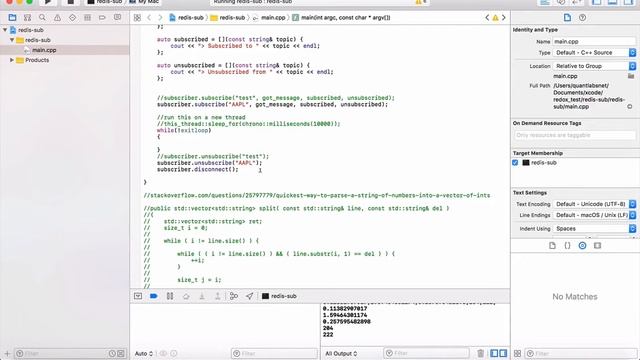Image resolution: width=640 pixels, height=360 pixels.
Task: Expand the Products folder
Action: coord(12,60)
